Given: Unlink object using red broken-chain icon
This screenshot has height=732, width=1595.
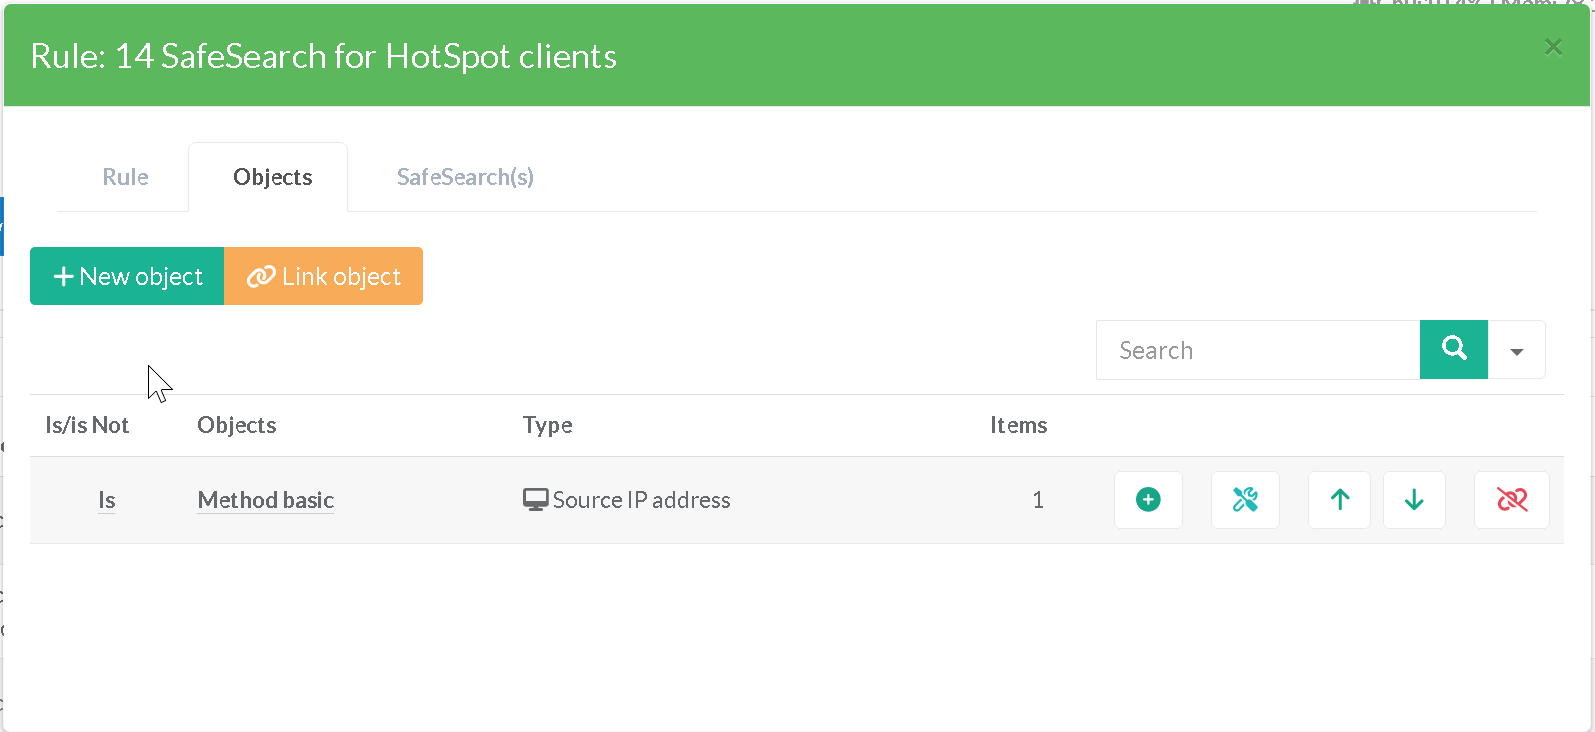Looking at the screenshot, I should click(x=1511, y=500).
